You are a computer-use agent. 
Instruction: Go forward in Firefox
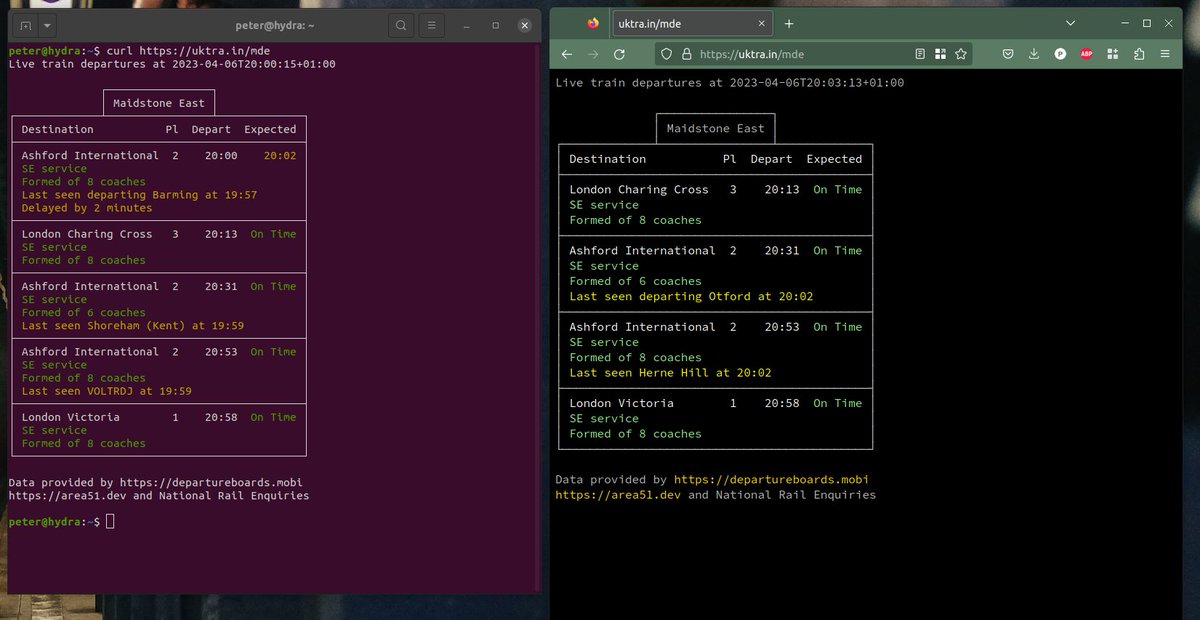593,54
